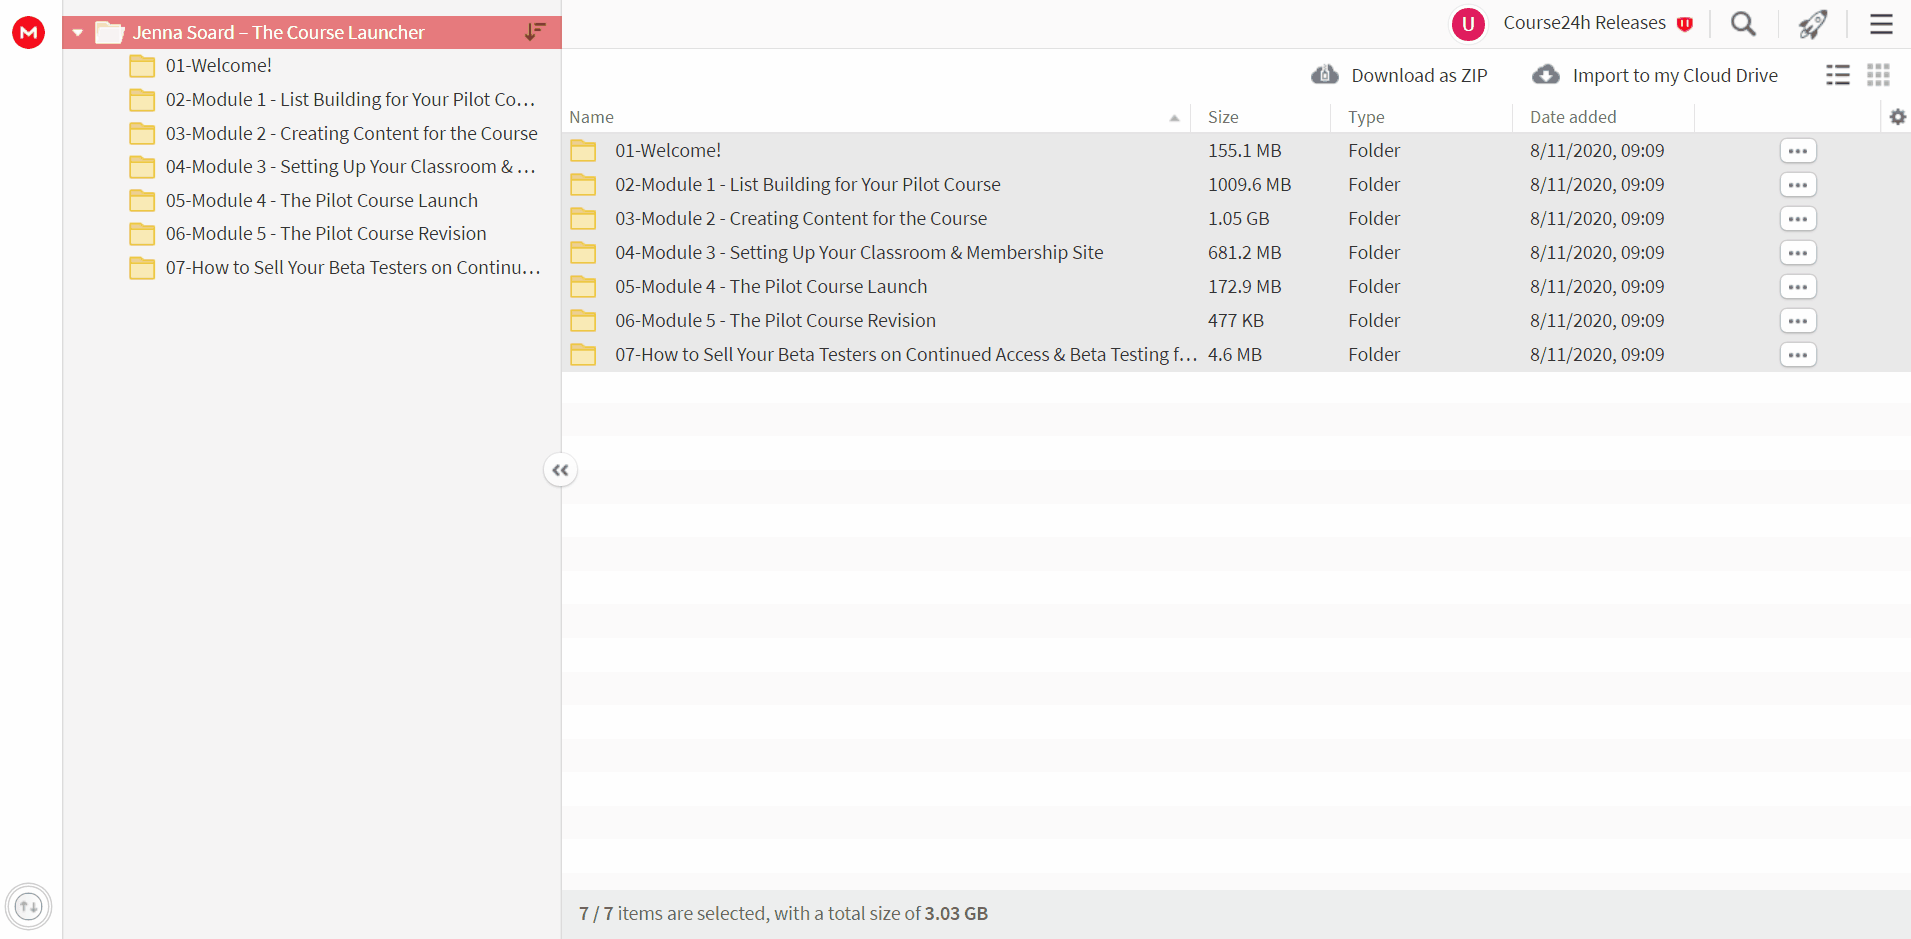Open the search magnifier icon
This screenshot has height=939, width=1911.
(x=1743, y=24)
